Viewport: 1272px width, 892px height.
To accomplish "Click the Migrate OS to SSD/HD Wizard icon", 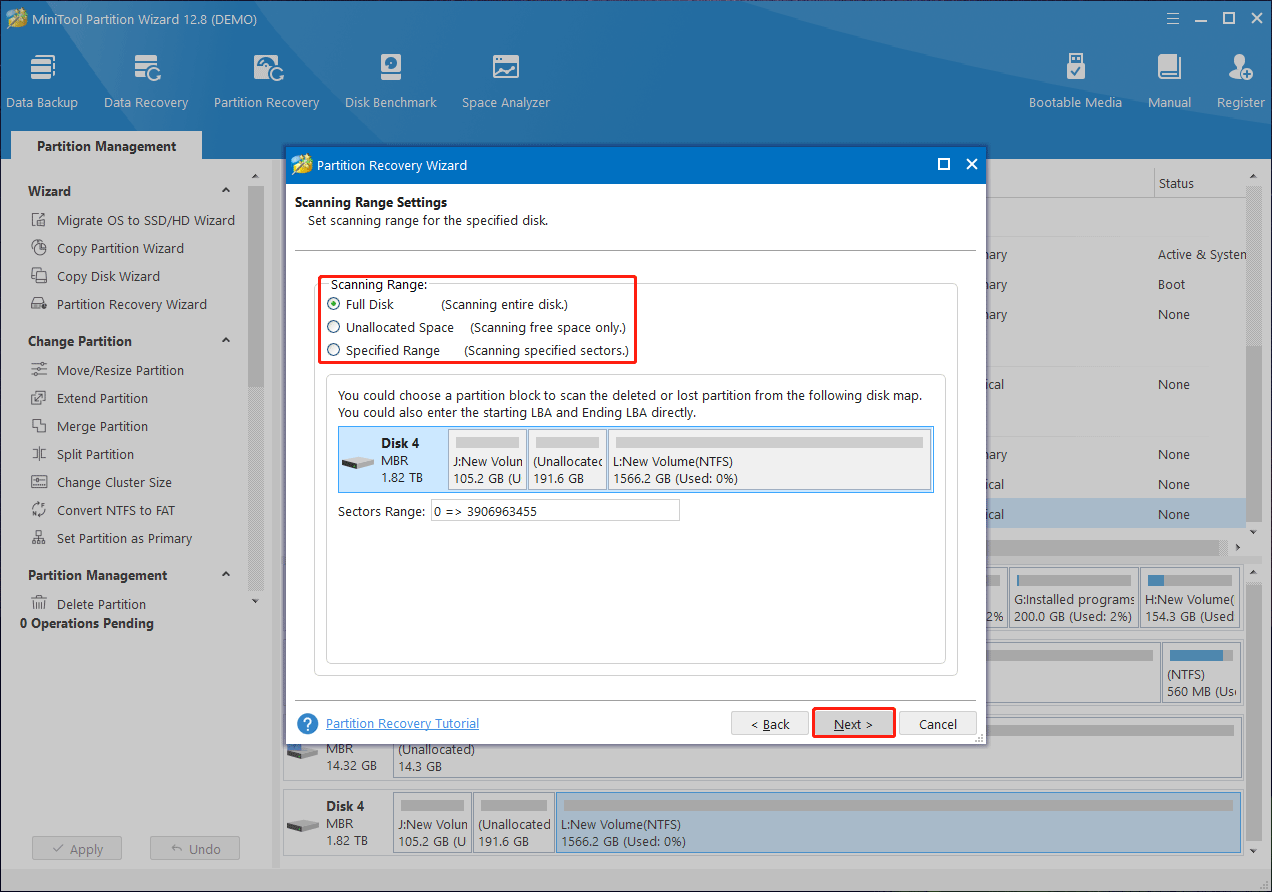I will [x=39, y=220].
